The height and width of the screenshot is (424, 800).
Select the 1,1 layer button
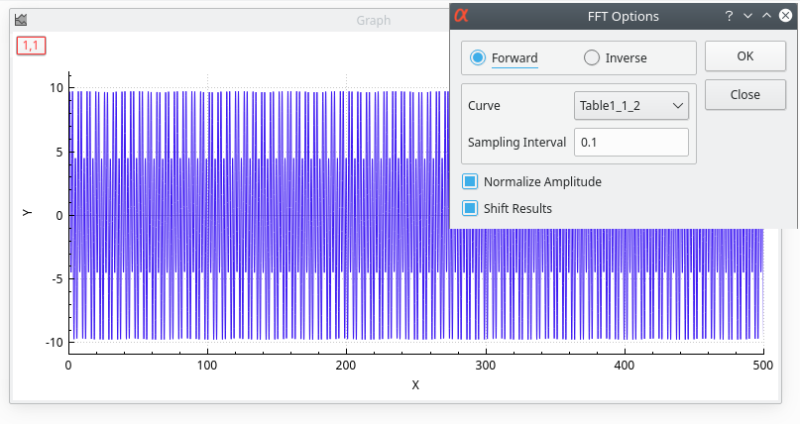click(x=31, y=45)
